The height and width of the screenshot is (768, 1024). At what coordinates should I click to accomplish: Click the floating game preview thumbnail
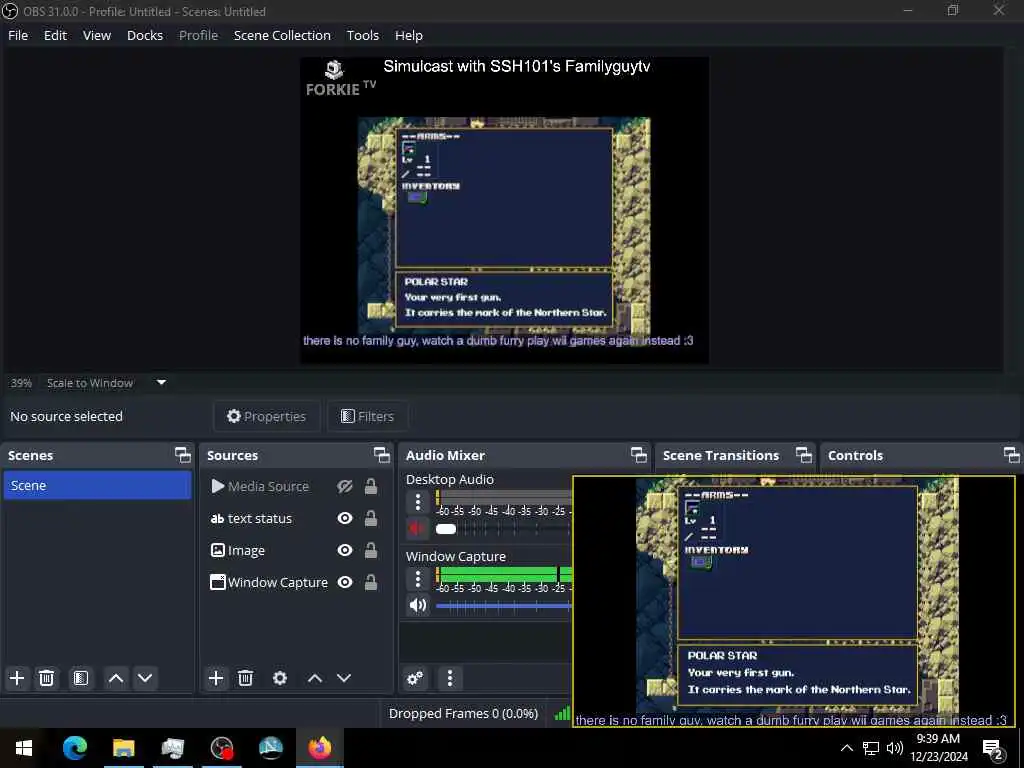pos(794,601)
